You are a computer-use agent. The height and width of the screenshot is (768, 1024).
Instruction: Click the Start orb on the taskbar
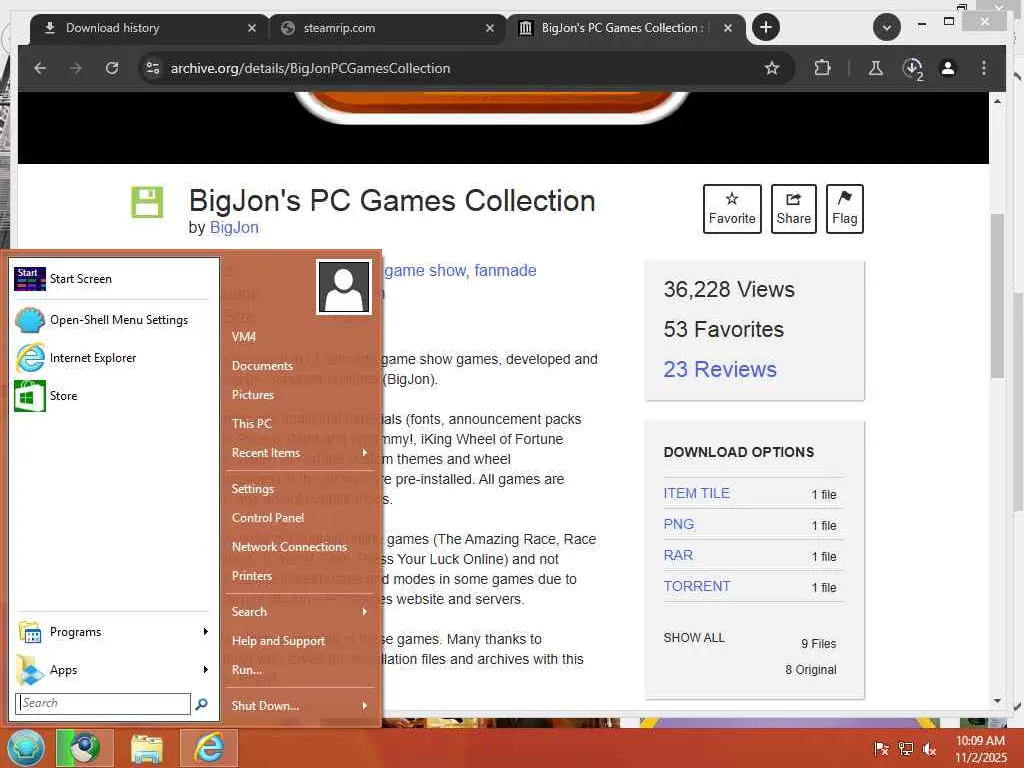(x=25, y=748)
